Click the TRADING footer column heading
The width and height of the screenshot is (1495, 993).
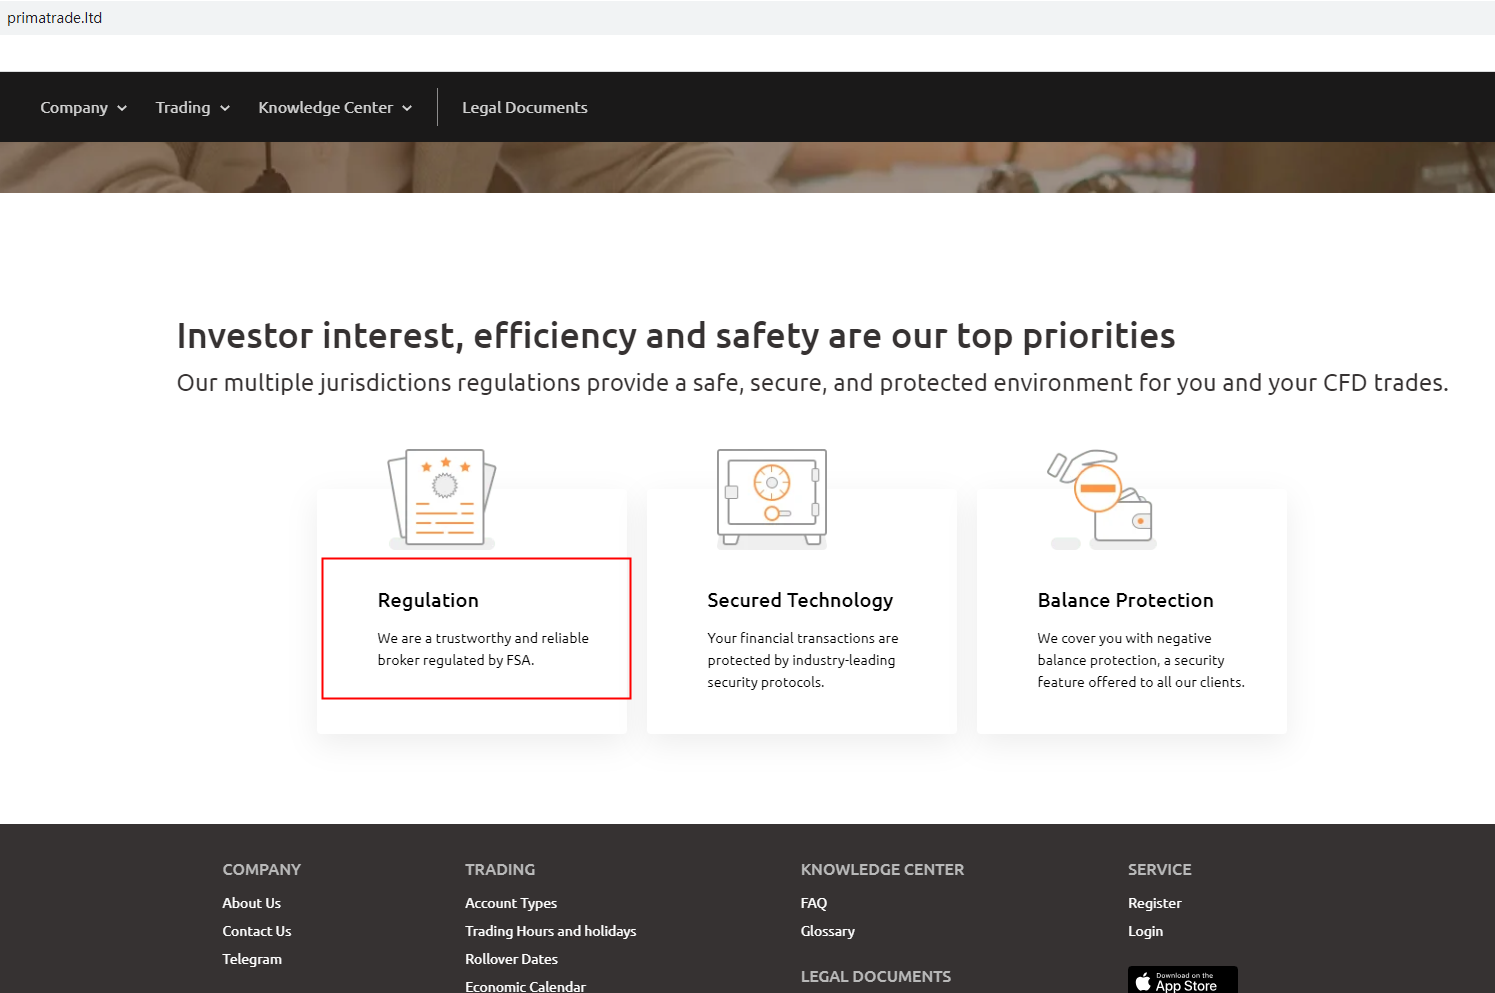500,870
